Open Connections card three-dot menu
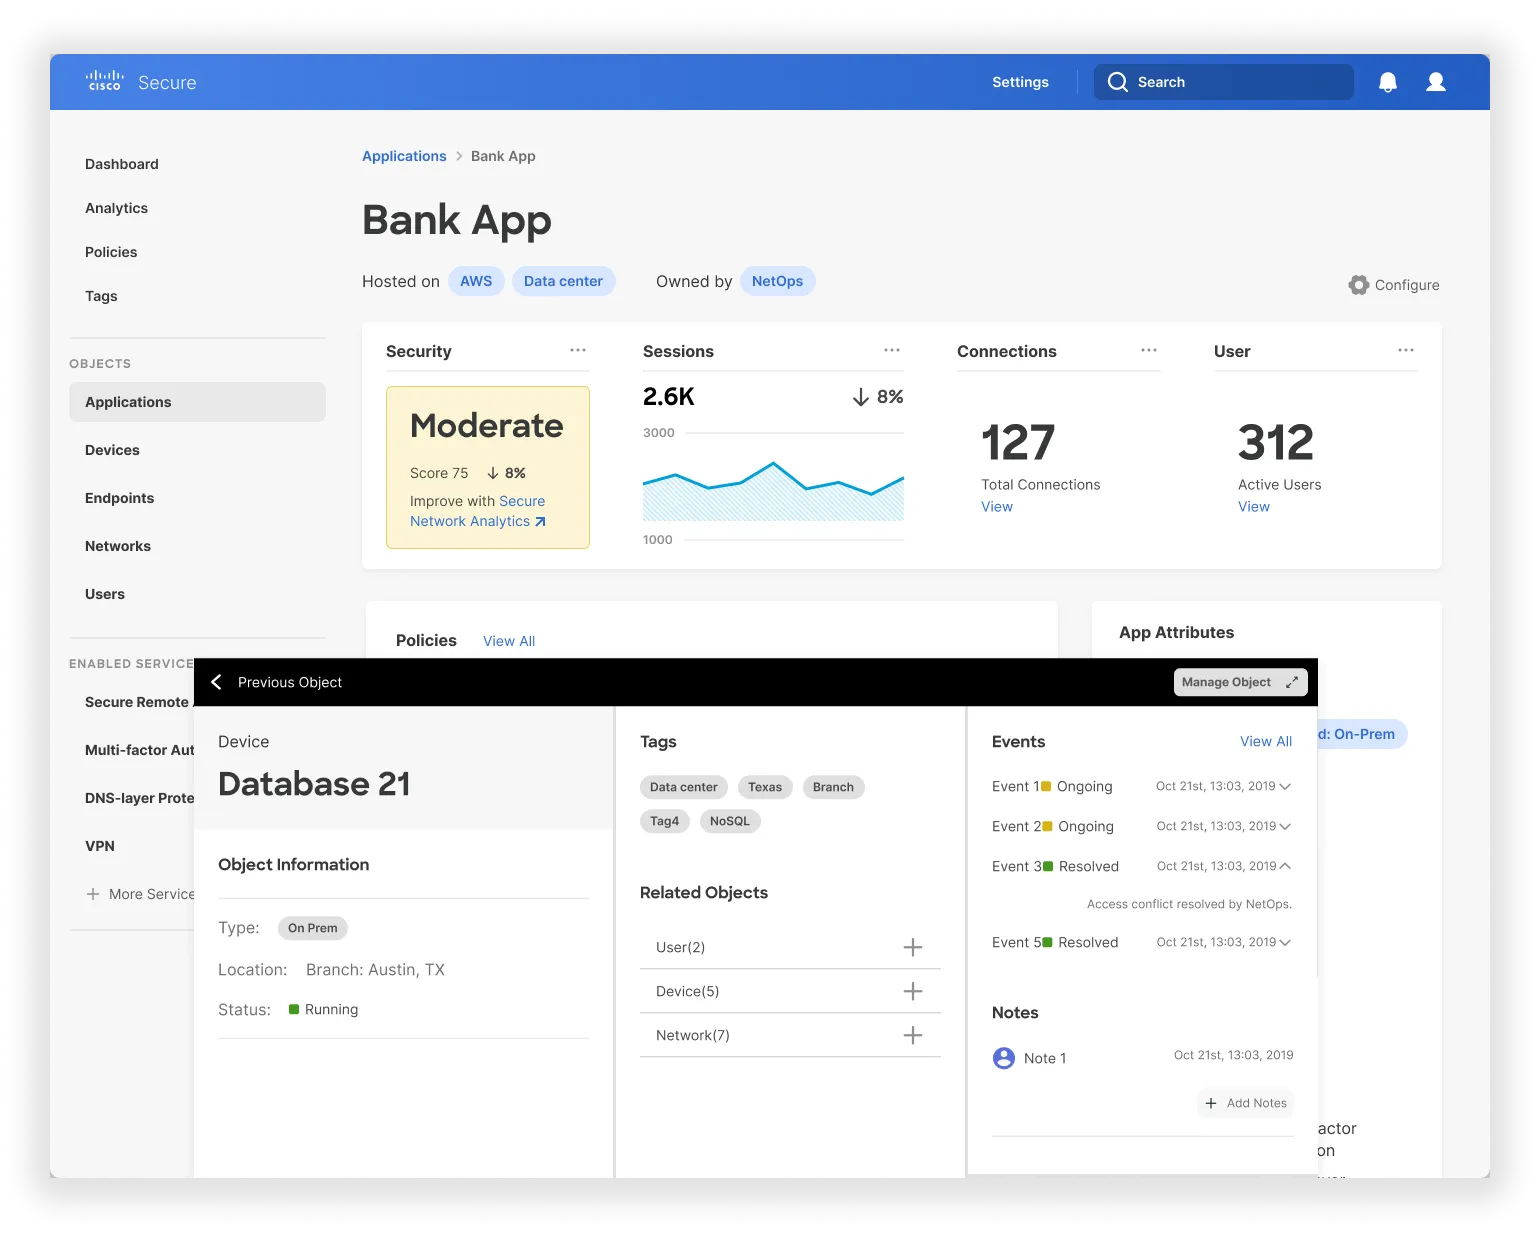The width and height of the screenshot is (1540, 1240). [x=1149, y=350]
